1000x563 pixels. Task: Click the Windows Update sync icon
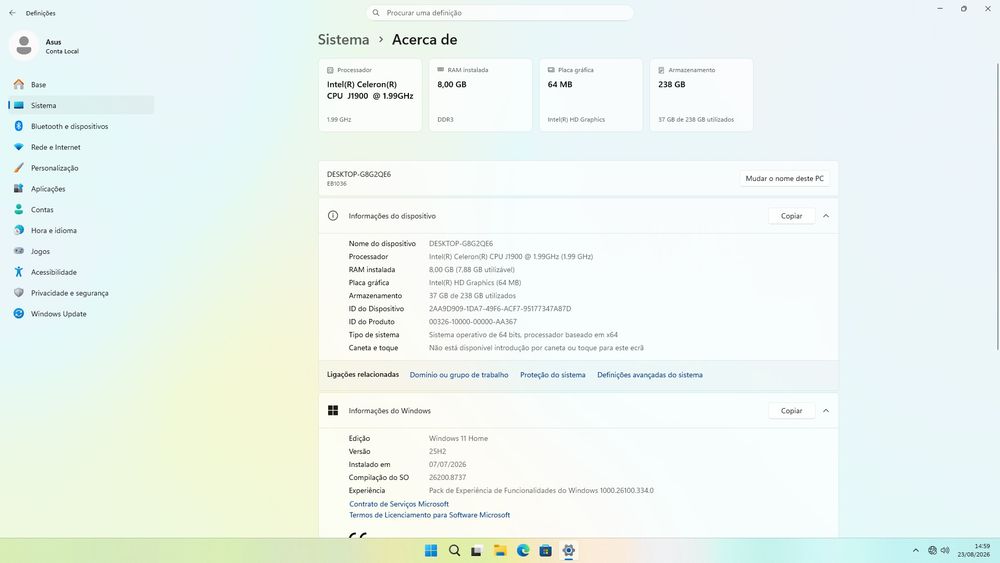pos(18,314)
